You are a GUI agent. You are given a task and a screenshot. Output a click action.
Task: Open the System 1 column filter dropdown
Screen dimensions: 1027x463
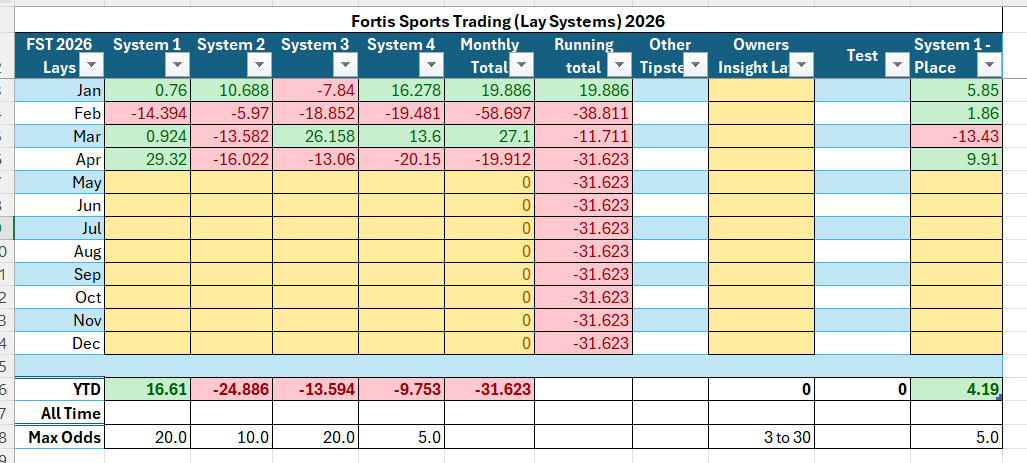[177, 65]
